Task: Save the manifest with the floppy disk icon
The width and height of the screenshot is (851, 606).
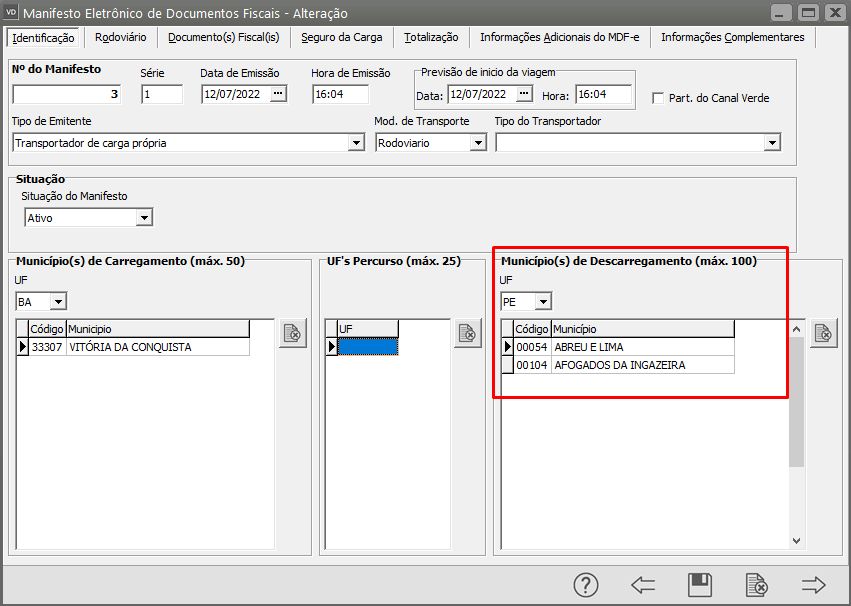Action: pyautogui.click(x=700, y=585)
